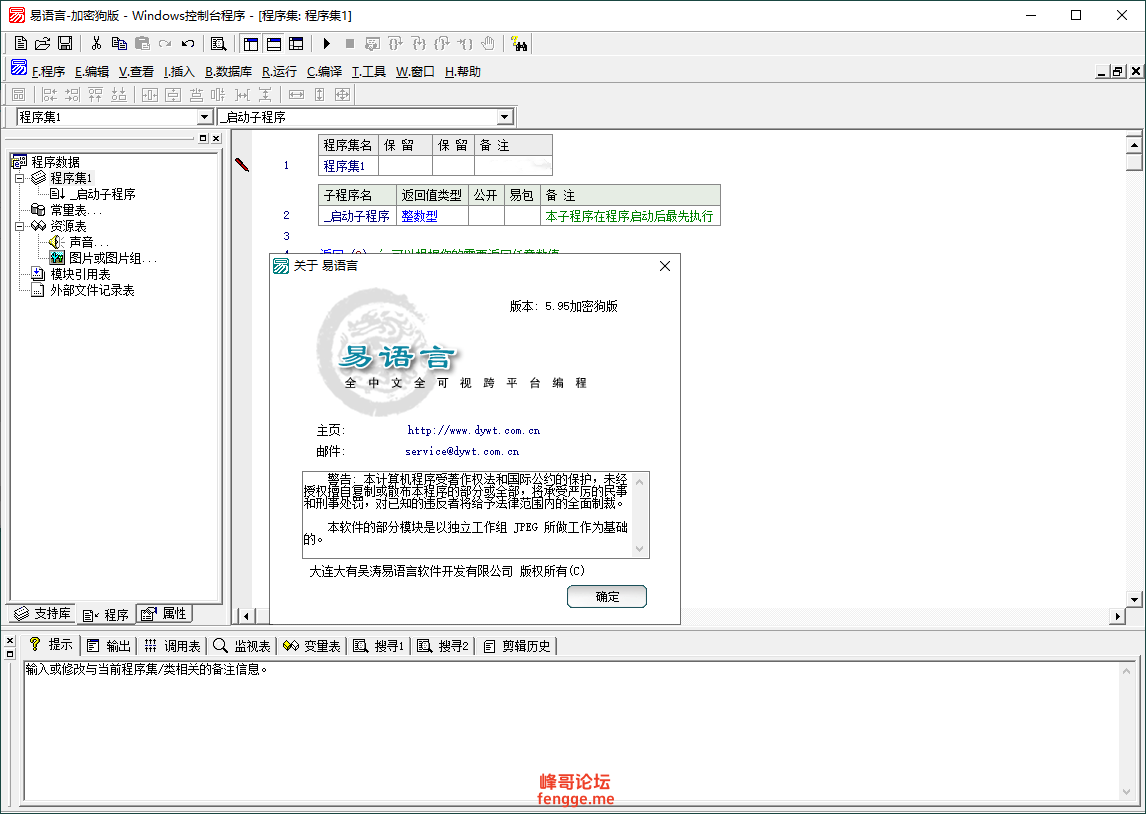This screenshot has width=1146, height=814.
Task: Float the left work panel
Action: click(203, 138)
